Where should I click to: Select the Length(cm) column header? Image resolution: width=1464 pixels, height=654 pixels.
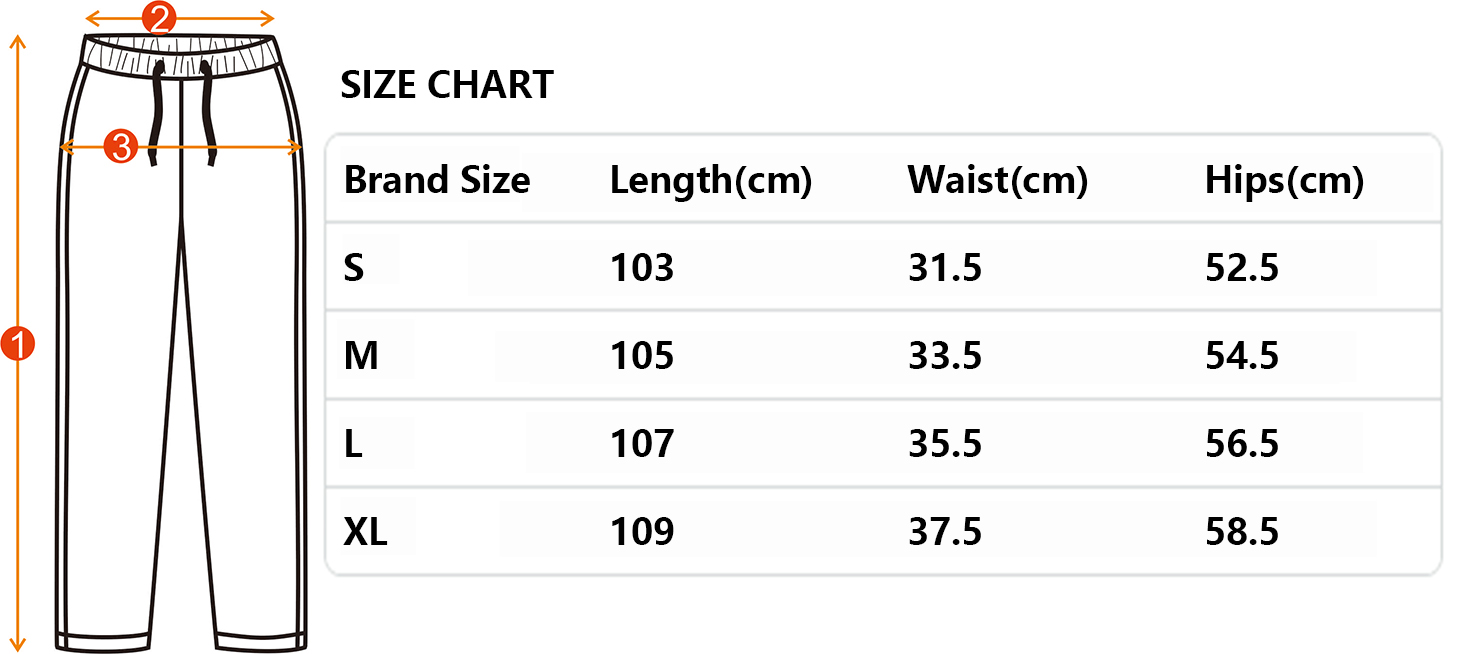[710, 181]
